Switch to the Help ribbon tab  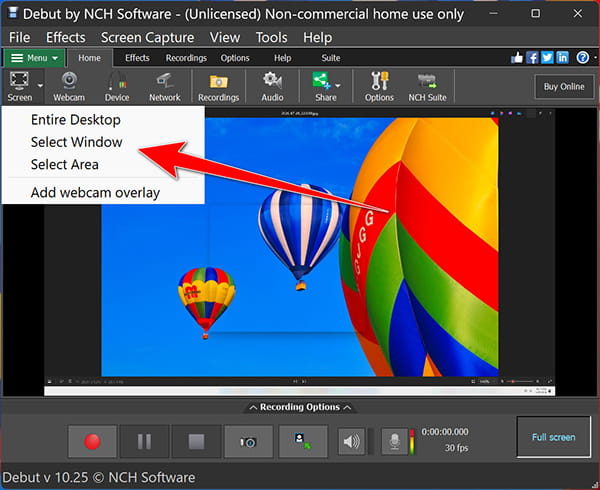(x=282, y=58)
